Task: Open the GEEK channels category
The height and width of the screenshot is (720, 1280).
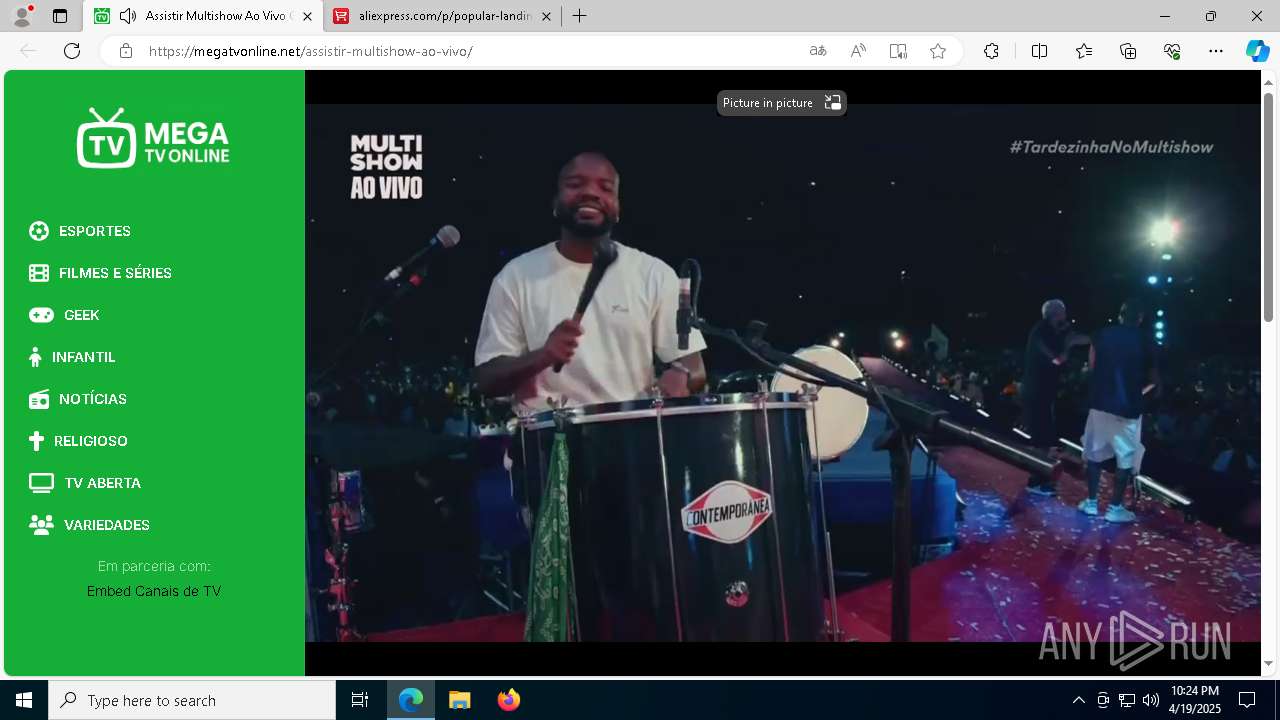Action: pyautogui.click(x=82, y=315)
